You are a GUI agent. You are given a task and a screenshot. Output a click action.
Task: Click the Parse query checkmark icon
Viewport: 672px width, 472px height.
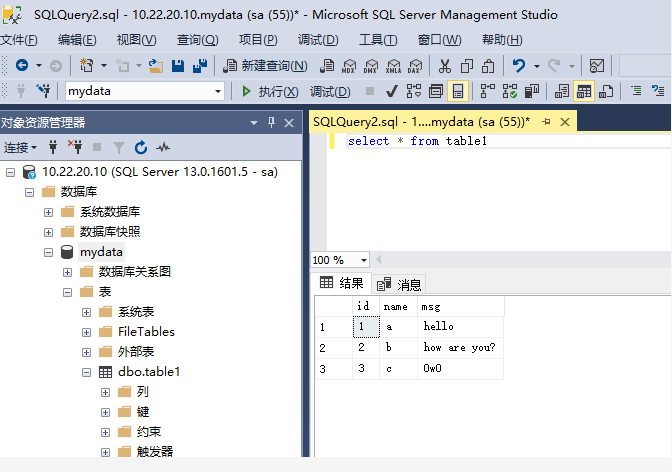coord(391,91)
